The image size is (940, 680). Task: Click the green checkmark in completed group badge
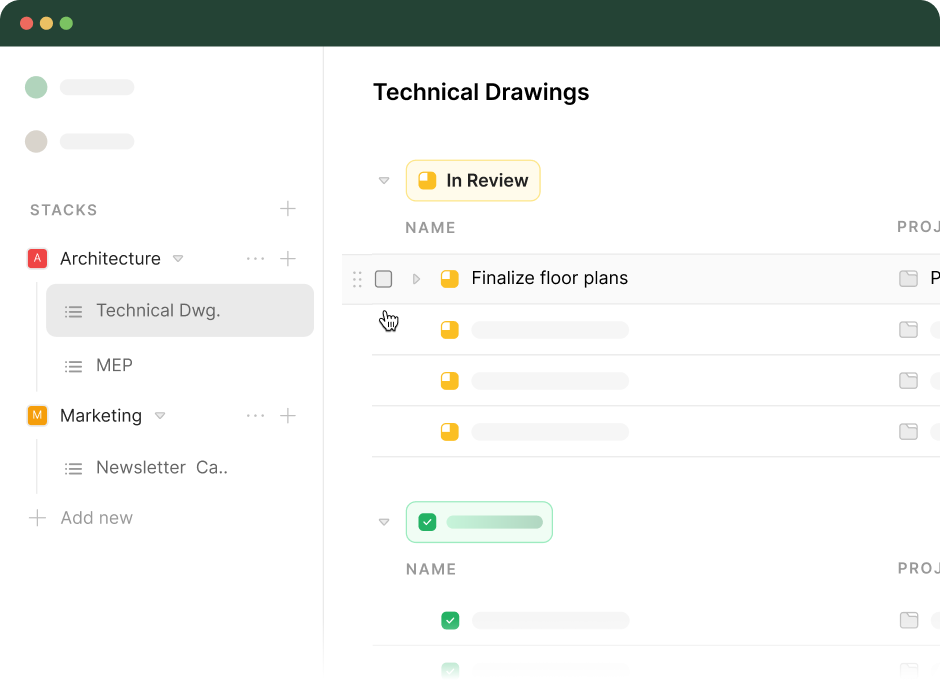[x=427, y=522]
